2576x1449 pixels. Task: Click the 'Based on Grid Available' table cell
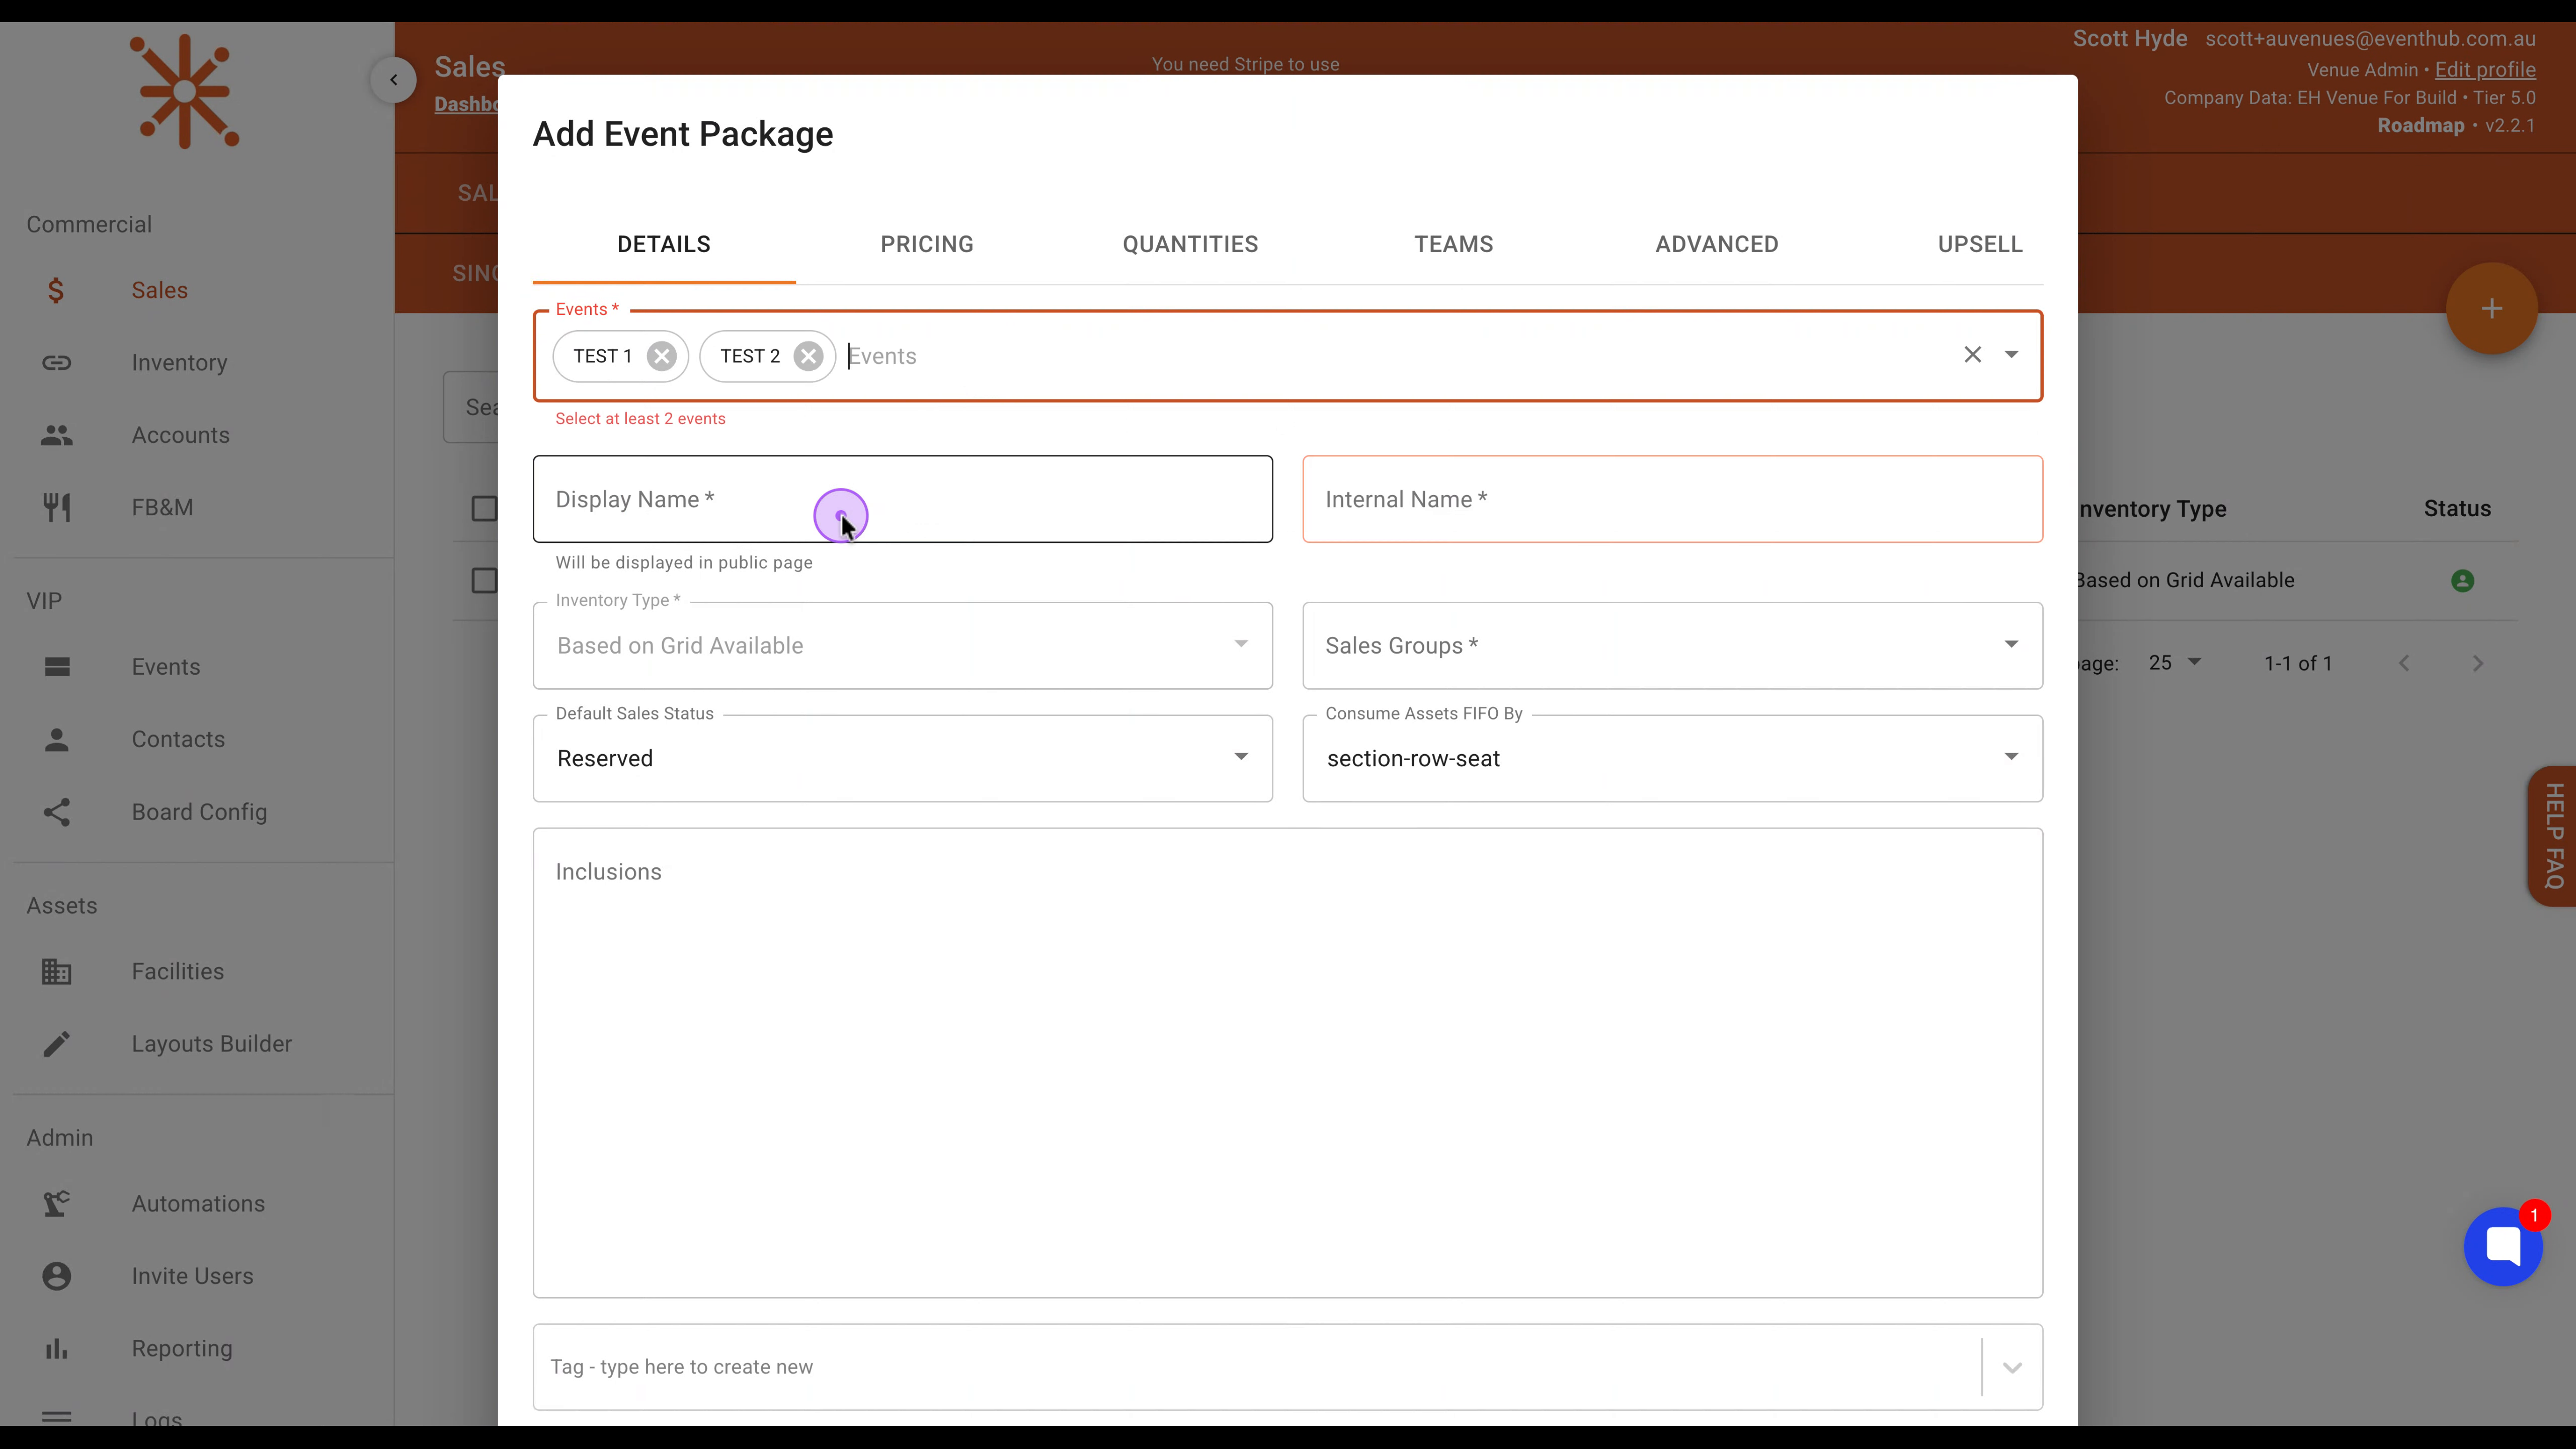coord(2186,581)
